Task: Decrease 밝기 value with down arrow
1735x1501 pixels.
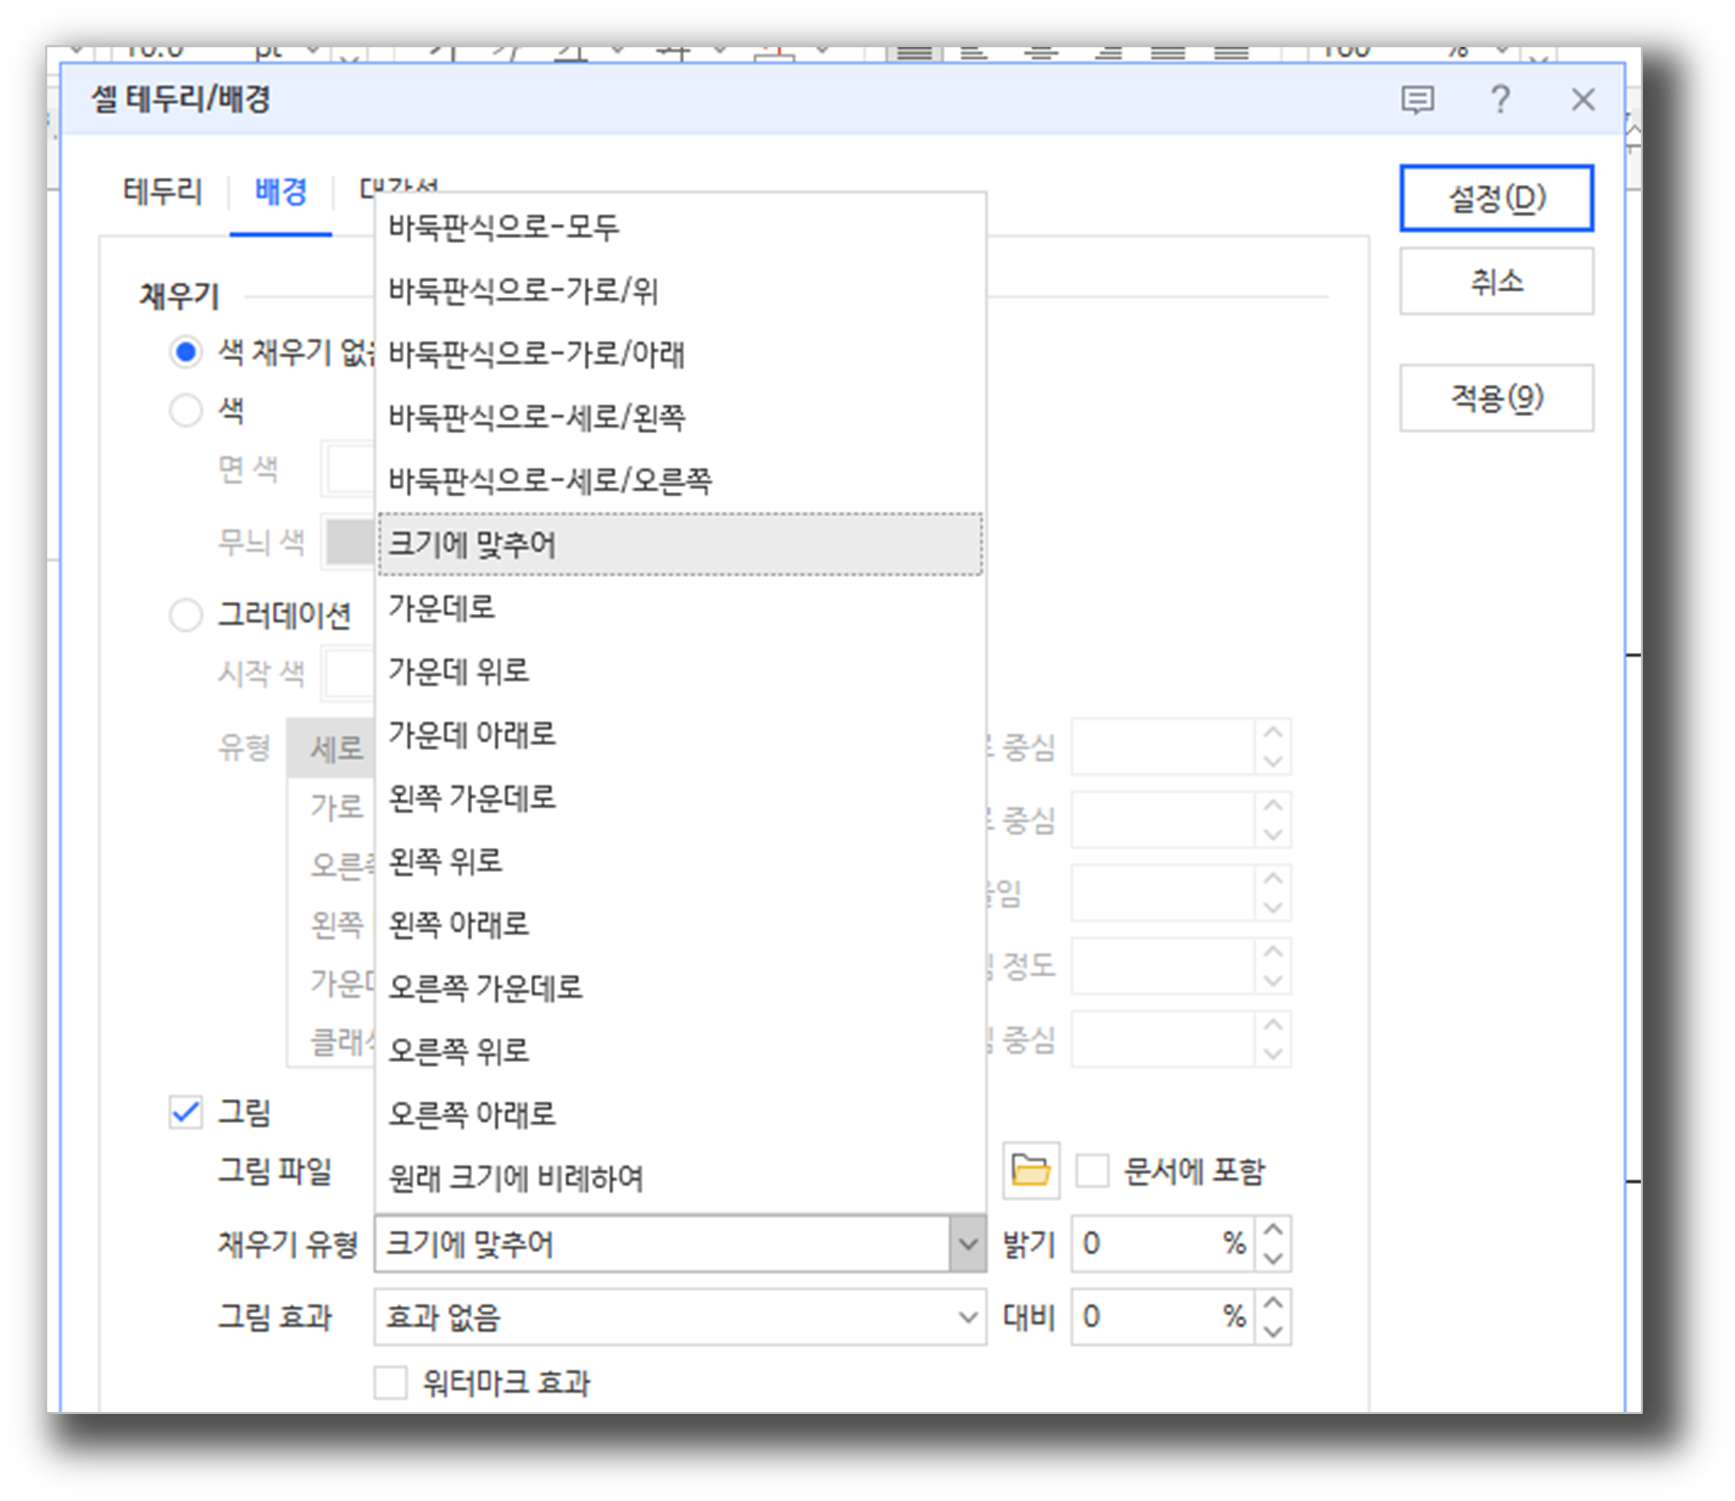Action: (1273, 1258)
